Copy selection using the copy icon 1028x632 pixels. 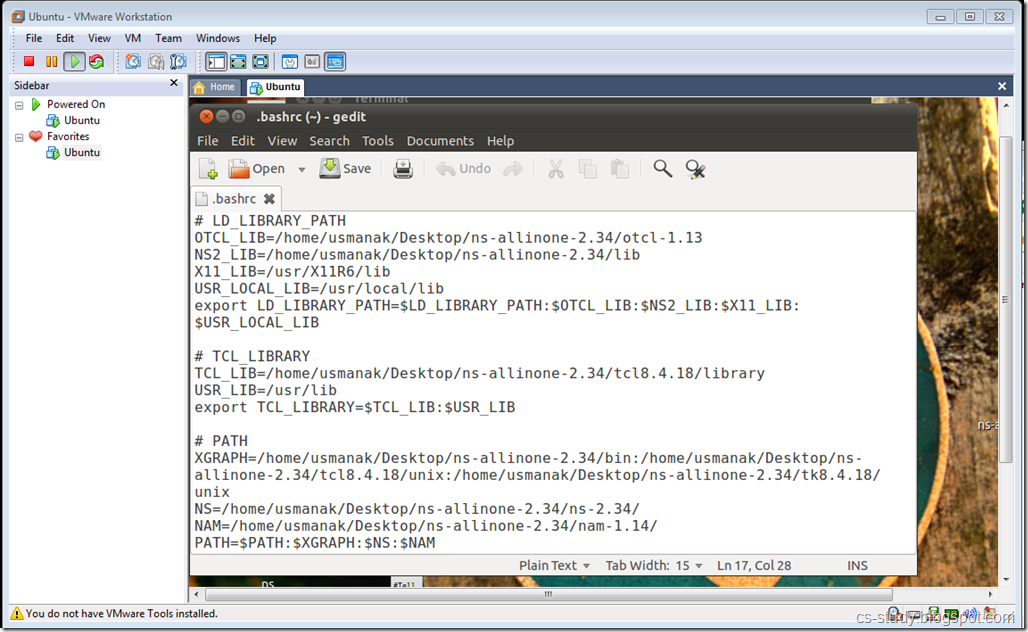pyautogui.click(x=587, y=169)
